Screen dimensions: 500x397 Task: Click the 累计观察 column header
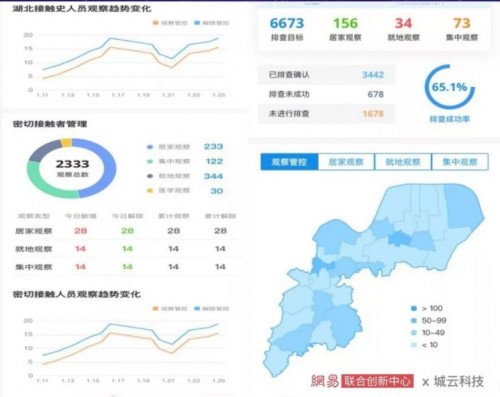(x=174, y=216)
